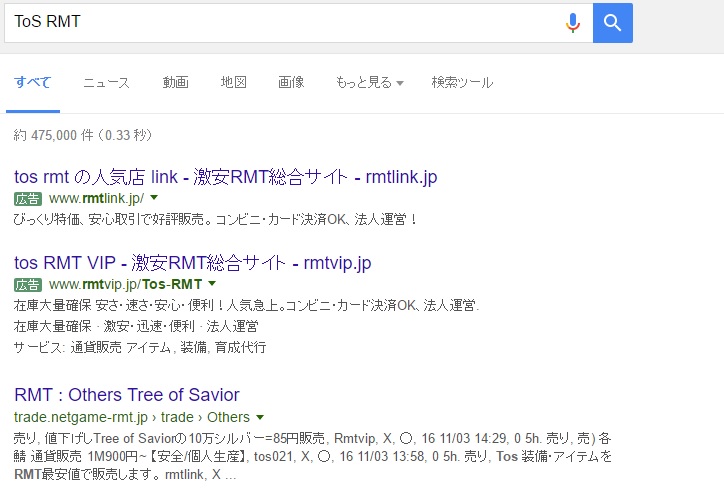Click the www.rmtlink.jp/ URL text

[x=96, y=199]
